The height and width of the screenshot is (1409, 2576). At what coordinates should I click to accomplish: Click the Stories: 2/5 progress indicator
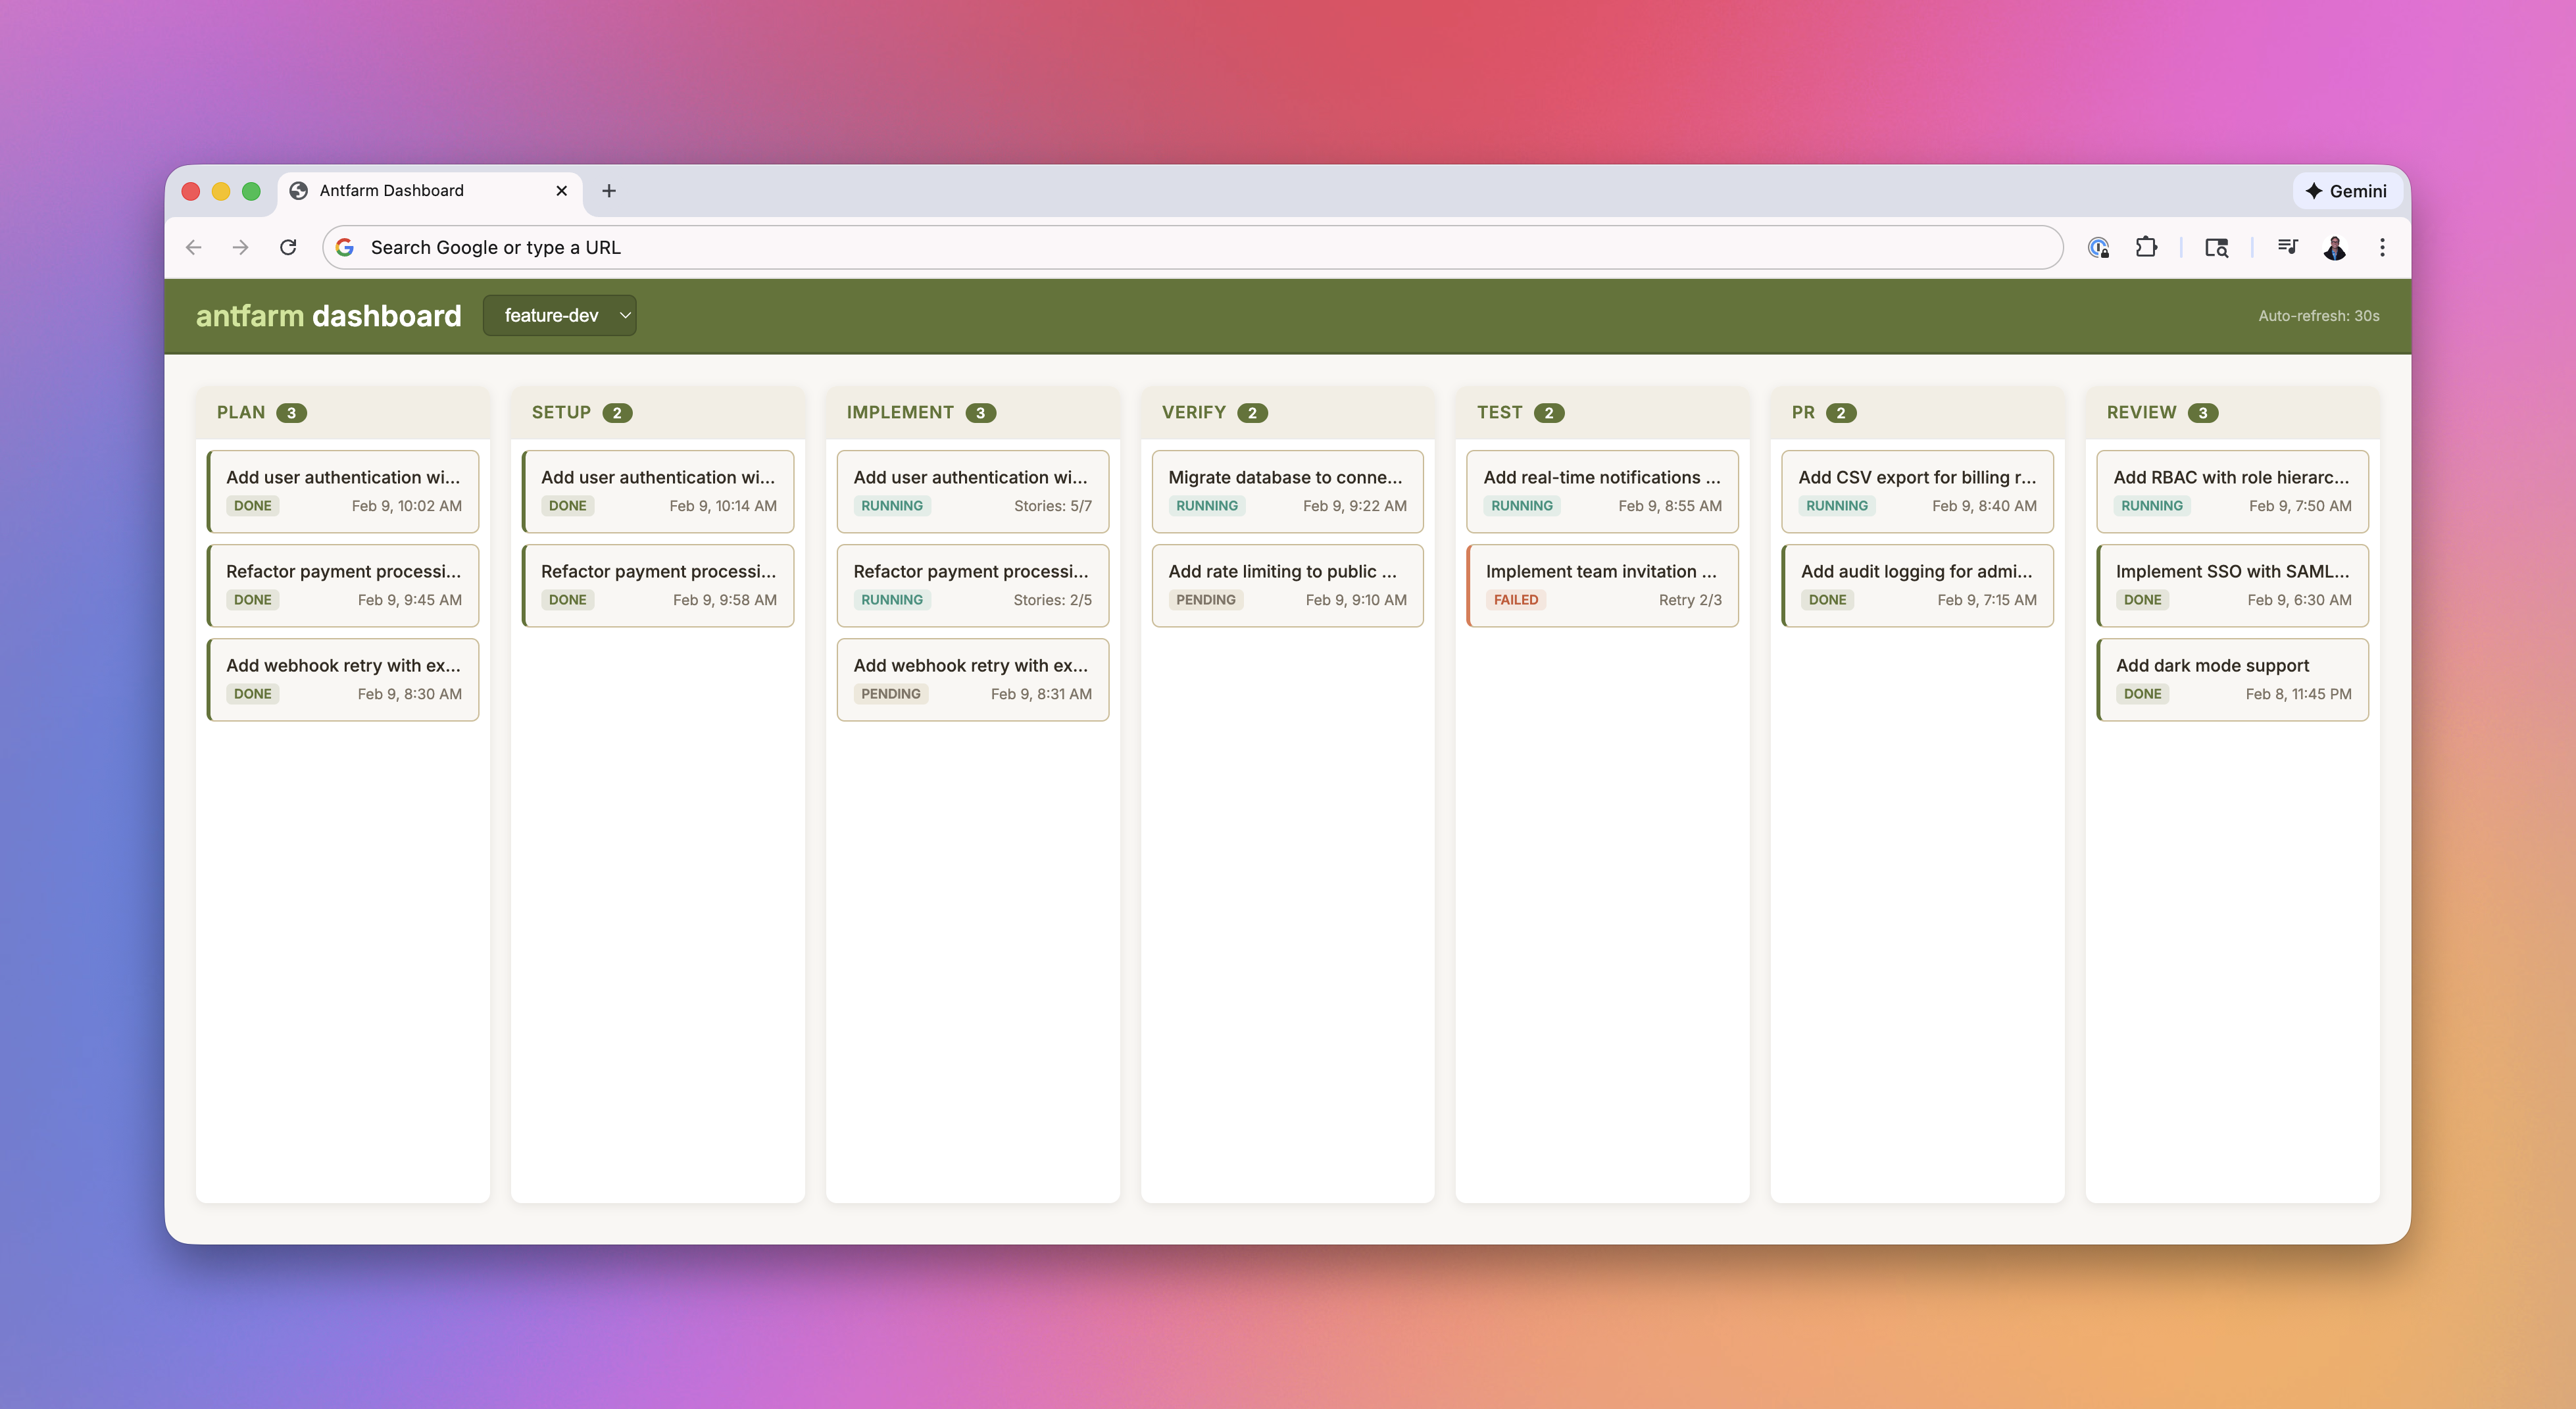(x=1051, y=600)
